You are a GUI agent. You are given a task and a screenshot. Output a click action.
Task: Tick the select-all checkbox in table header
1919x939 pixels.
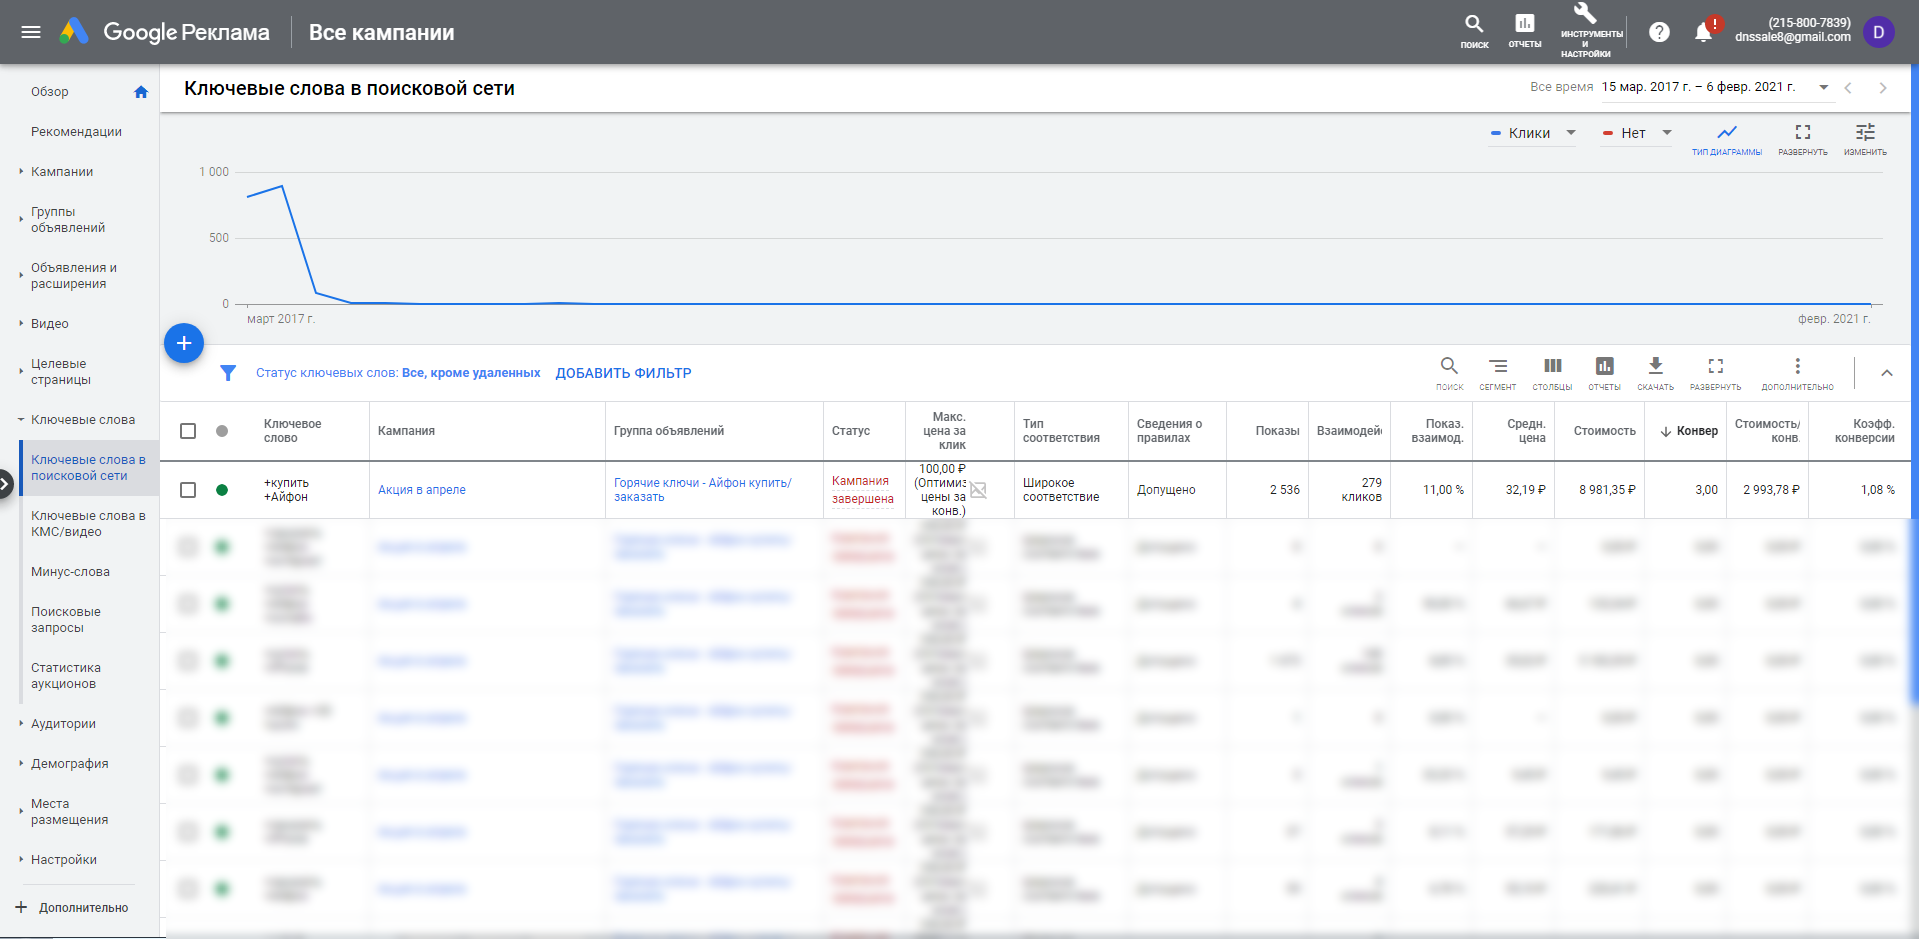[x=188, y=431]
